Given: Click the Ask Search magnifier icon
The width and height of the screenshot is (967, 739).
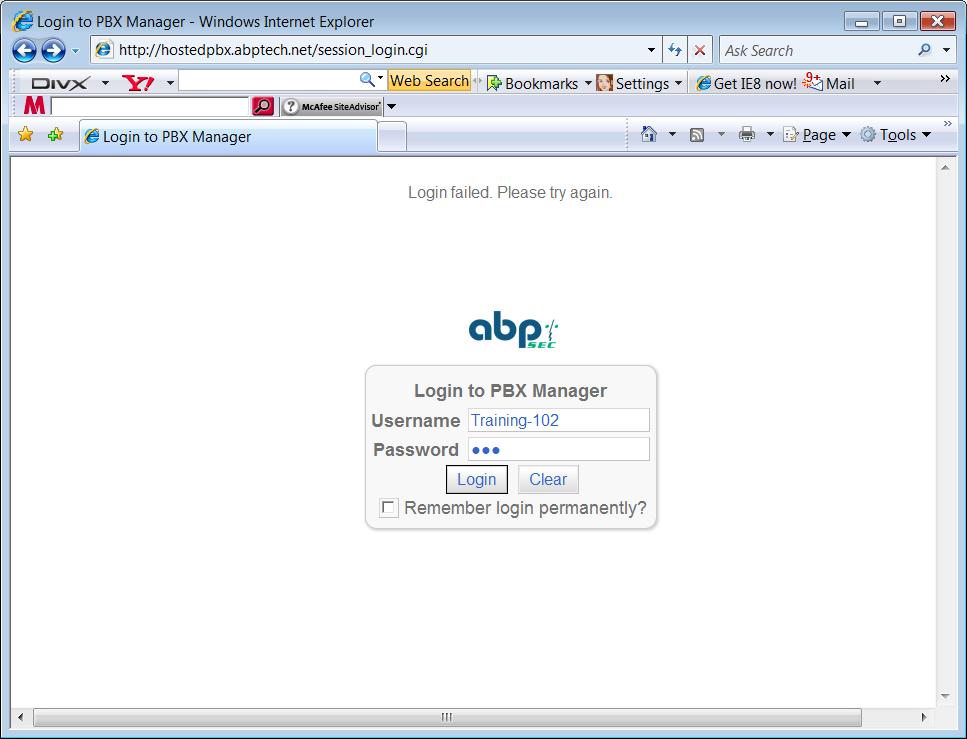Looking at the screenshot, I should point(924,50).
